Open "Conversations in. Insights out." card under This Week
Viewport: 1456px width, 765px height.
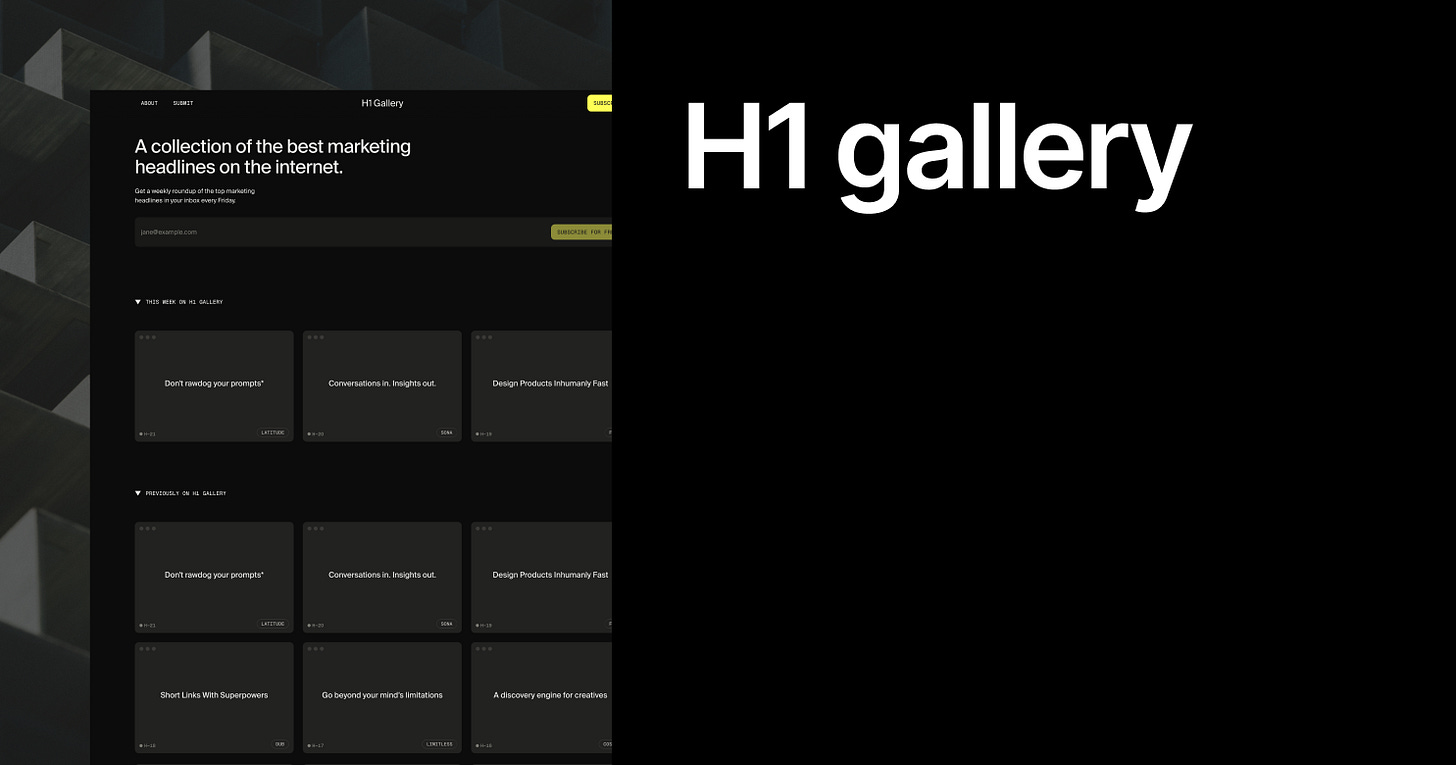[382, 386]
